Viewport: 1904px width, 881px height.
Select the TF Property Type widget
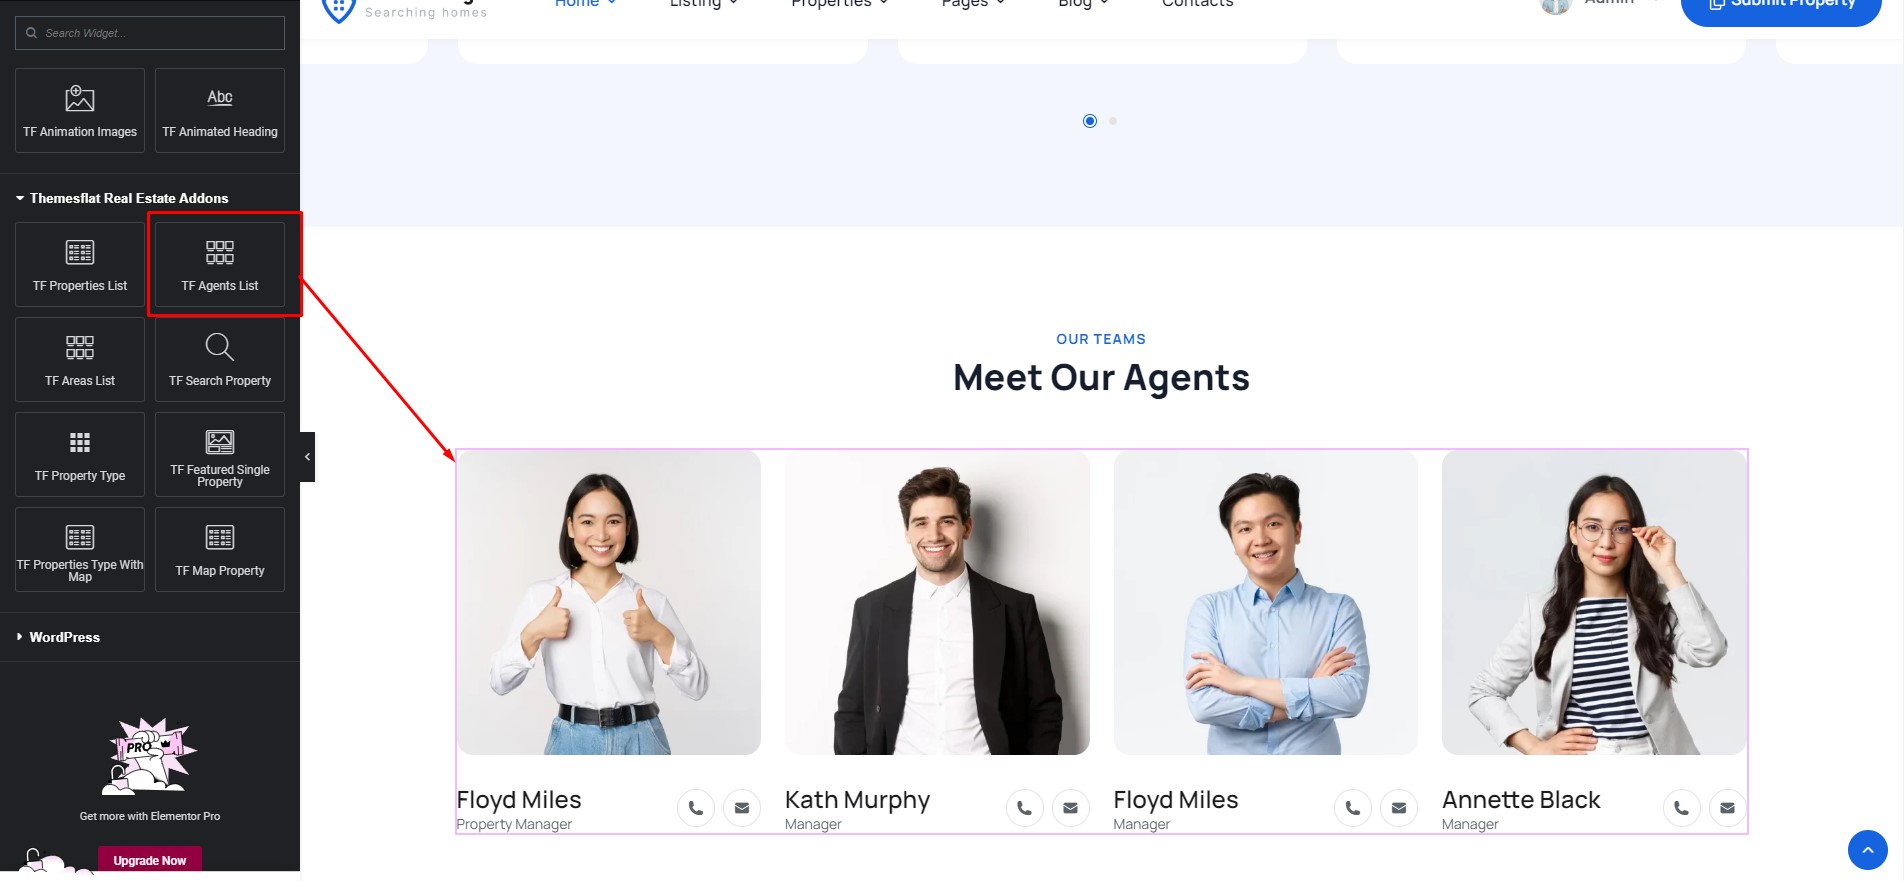[80, 454]
